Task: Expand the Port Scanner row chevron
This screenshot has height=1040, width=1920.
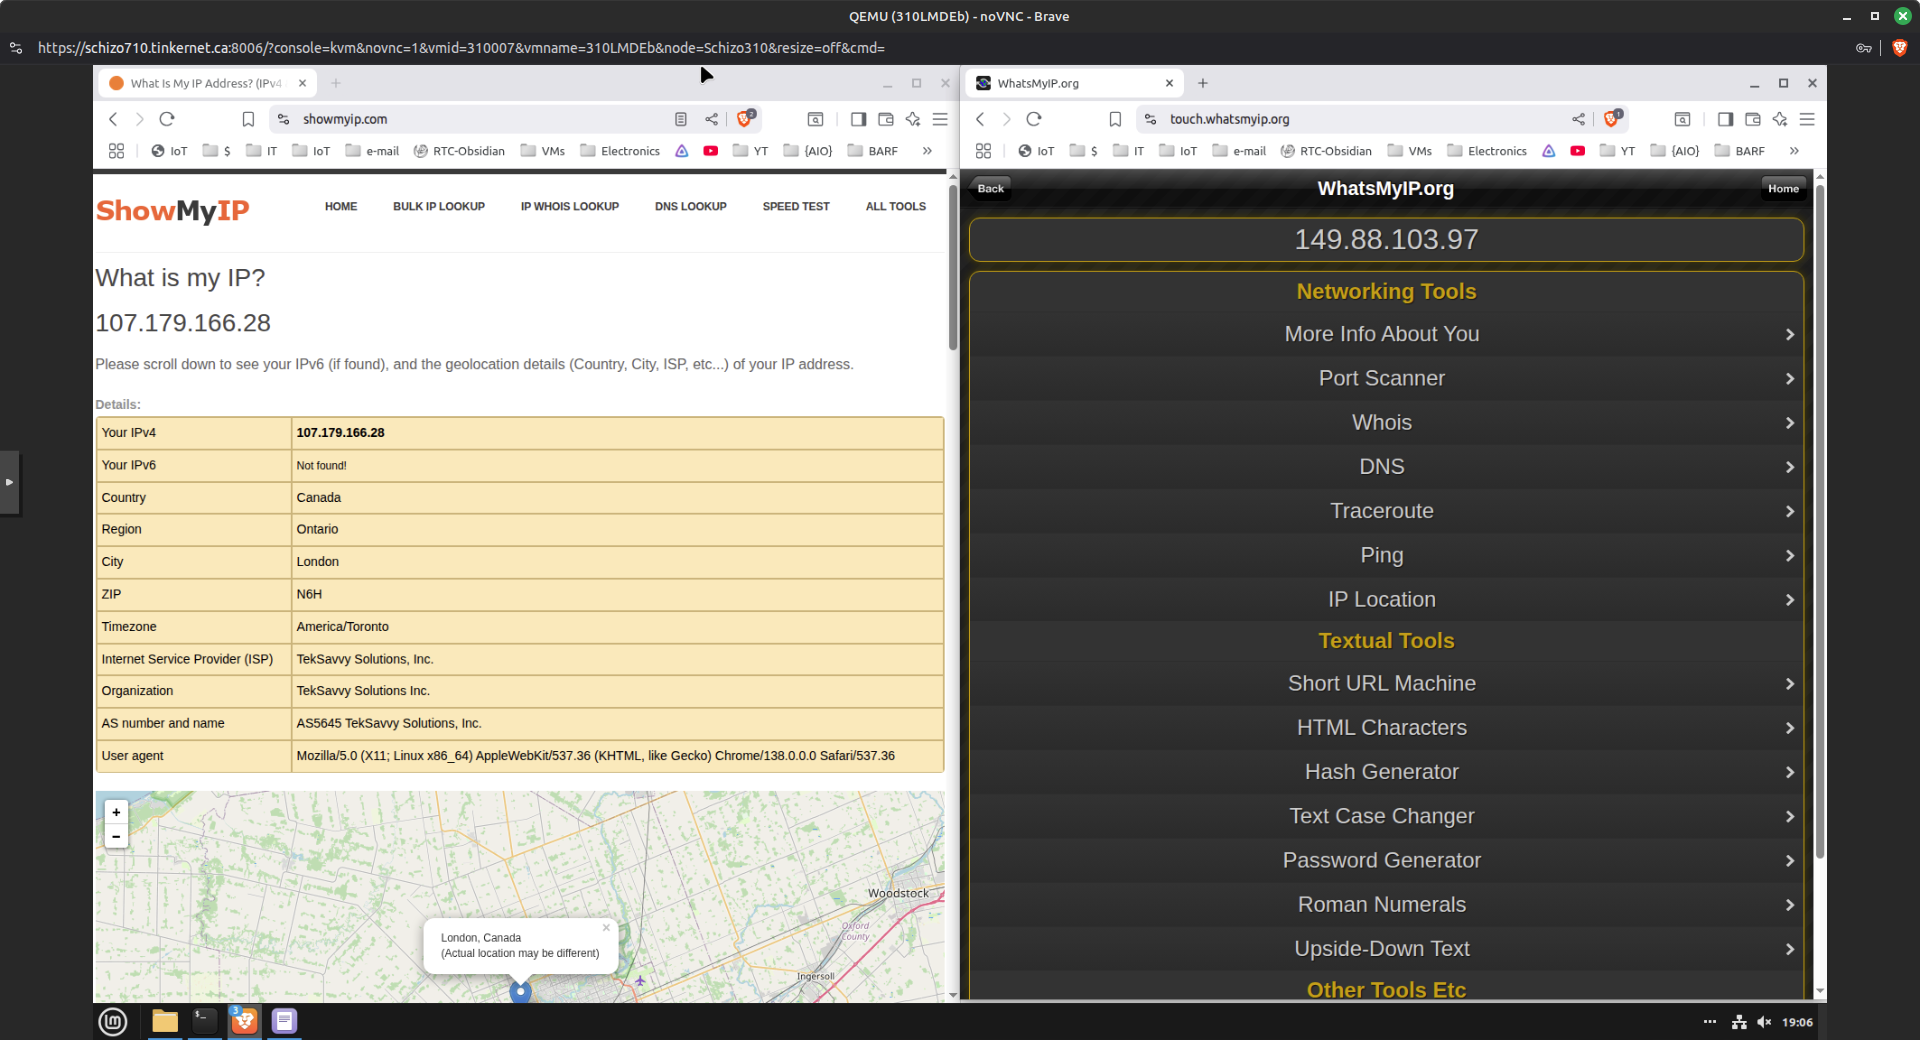Action: 1789,379
